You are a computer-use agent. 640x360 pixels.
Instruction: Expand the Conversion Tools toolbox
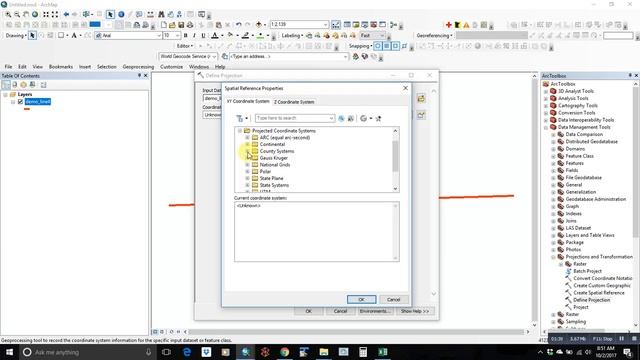546,113
